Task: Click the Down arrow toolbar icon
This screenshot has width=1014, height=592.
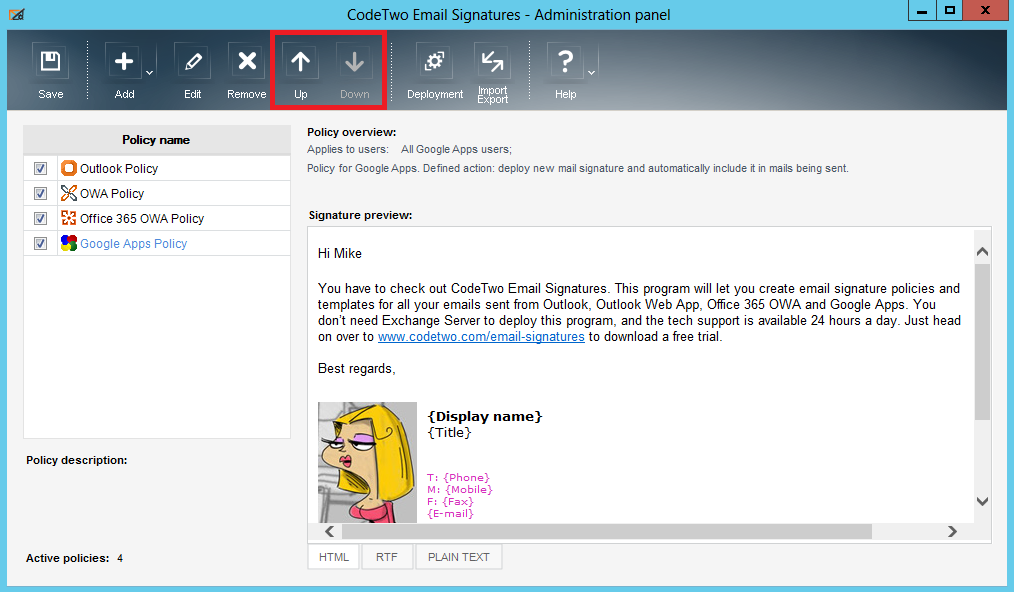Action: (x=354, y=62)
